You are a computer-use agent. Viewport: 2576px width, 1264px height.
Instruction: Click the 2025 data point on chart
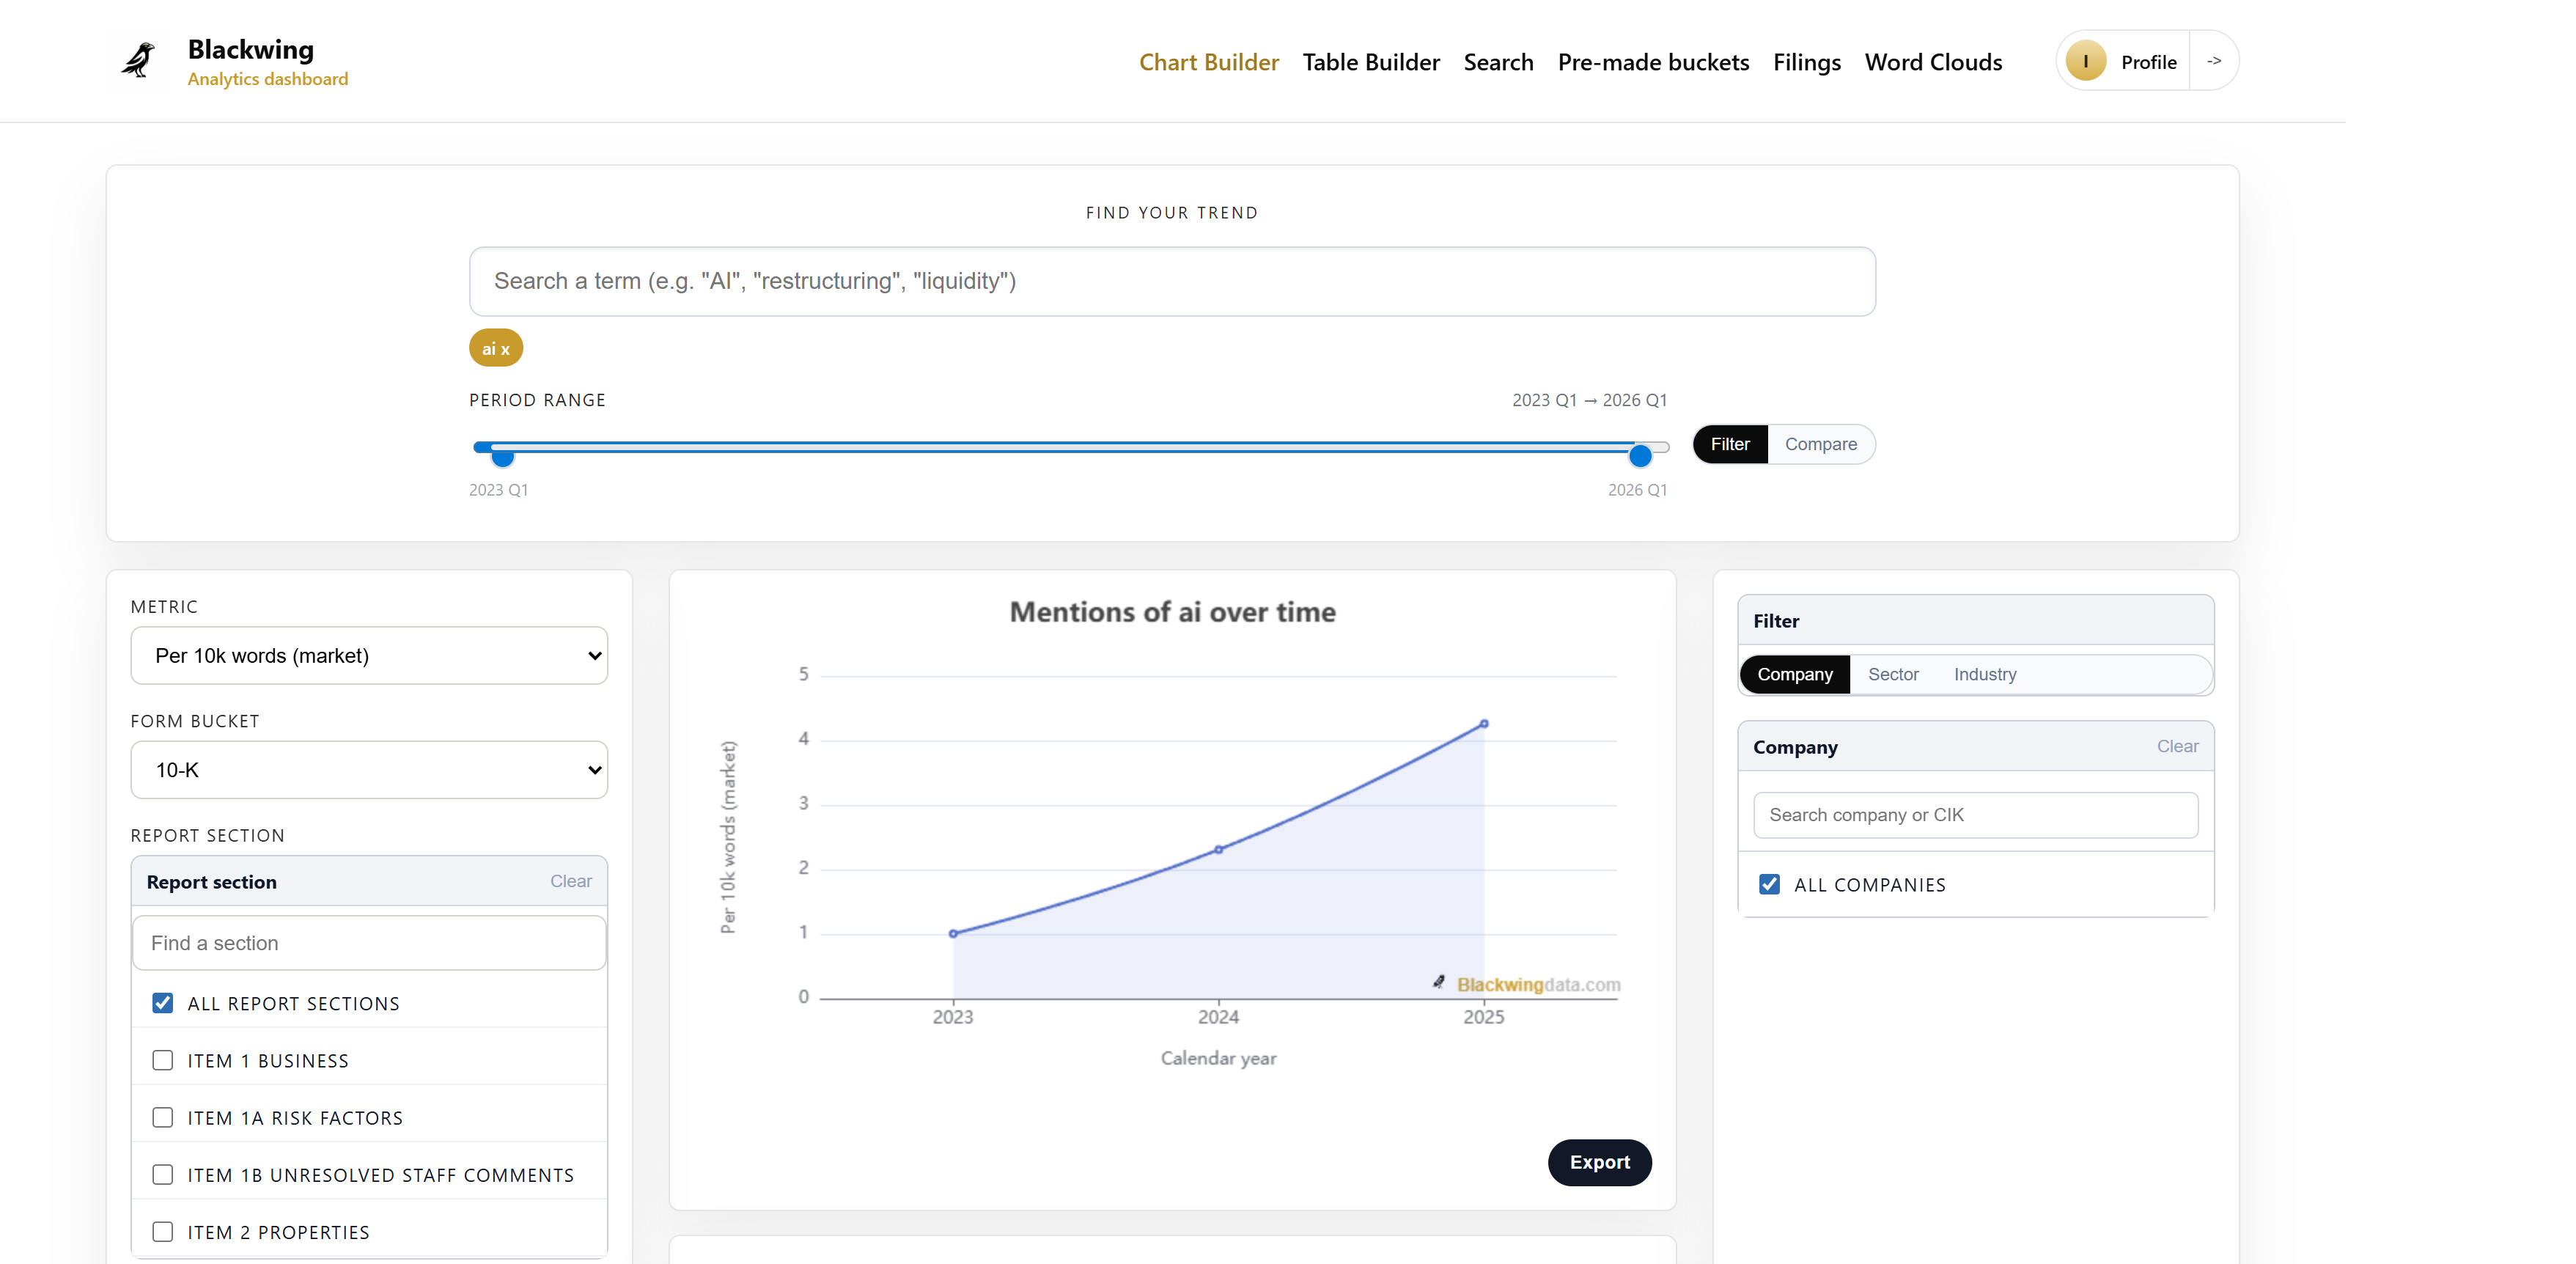(1484, 723)
